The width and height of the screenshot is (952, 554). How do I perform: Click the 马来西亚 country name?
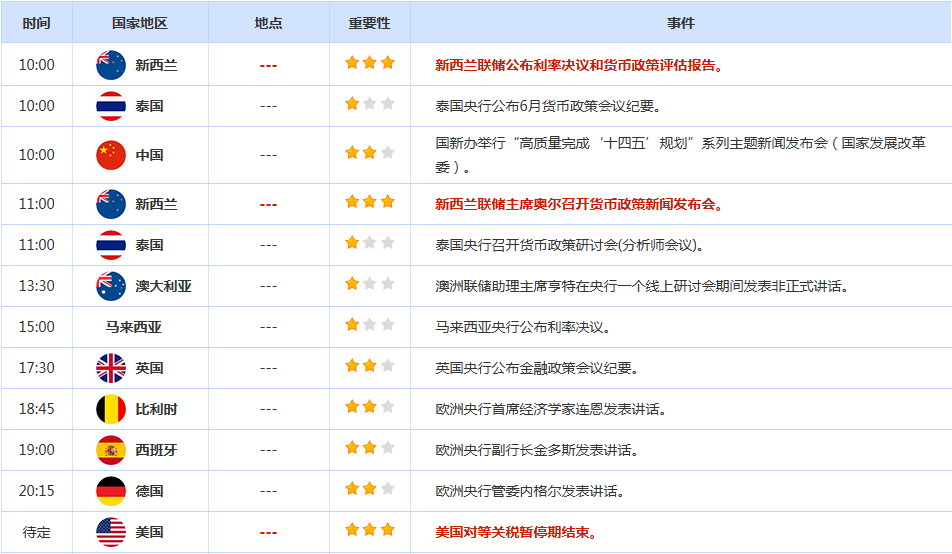pyautogui.click(x=134, y=327)
